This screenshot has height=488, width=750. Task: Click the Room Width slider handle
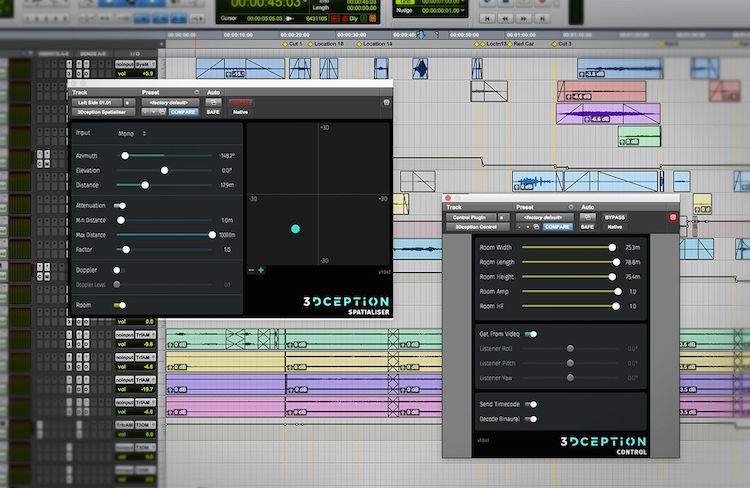[612, 247]
